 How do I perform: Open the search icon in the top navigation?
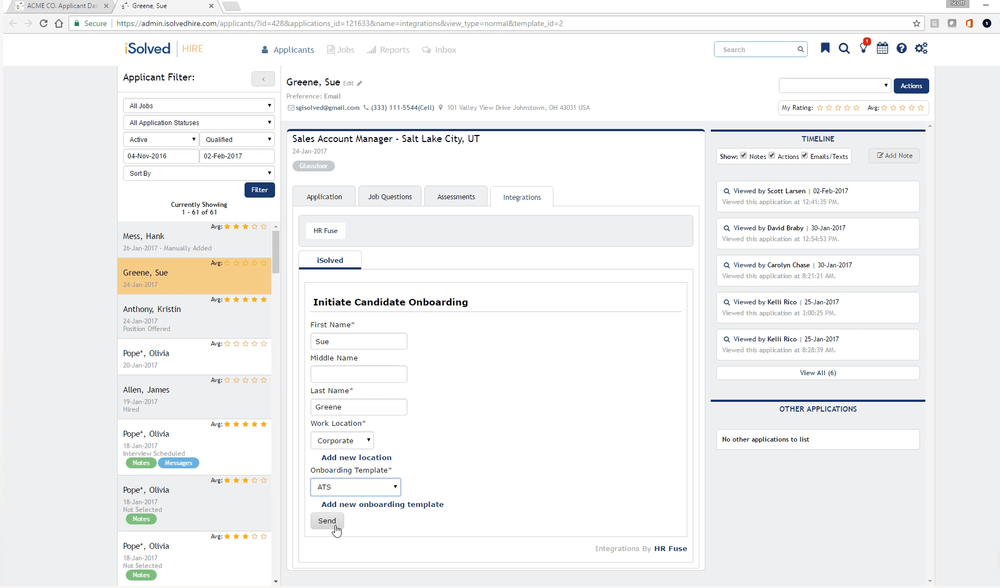[x=843, y=48]
